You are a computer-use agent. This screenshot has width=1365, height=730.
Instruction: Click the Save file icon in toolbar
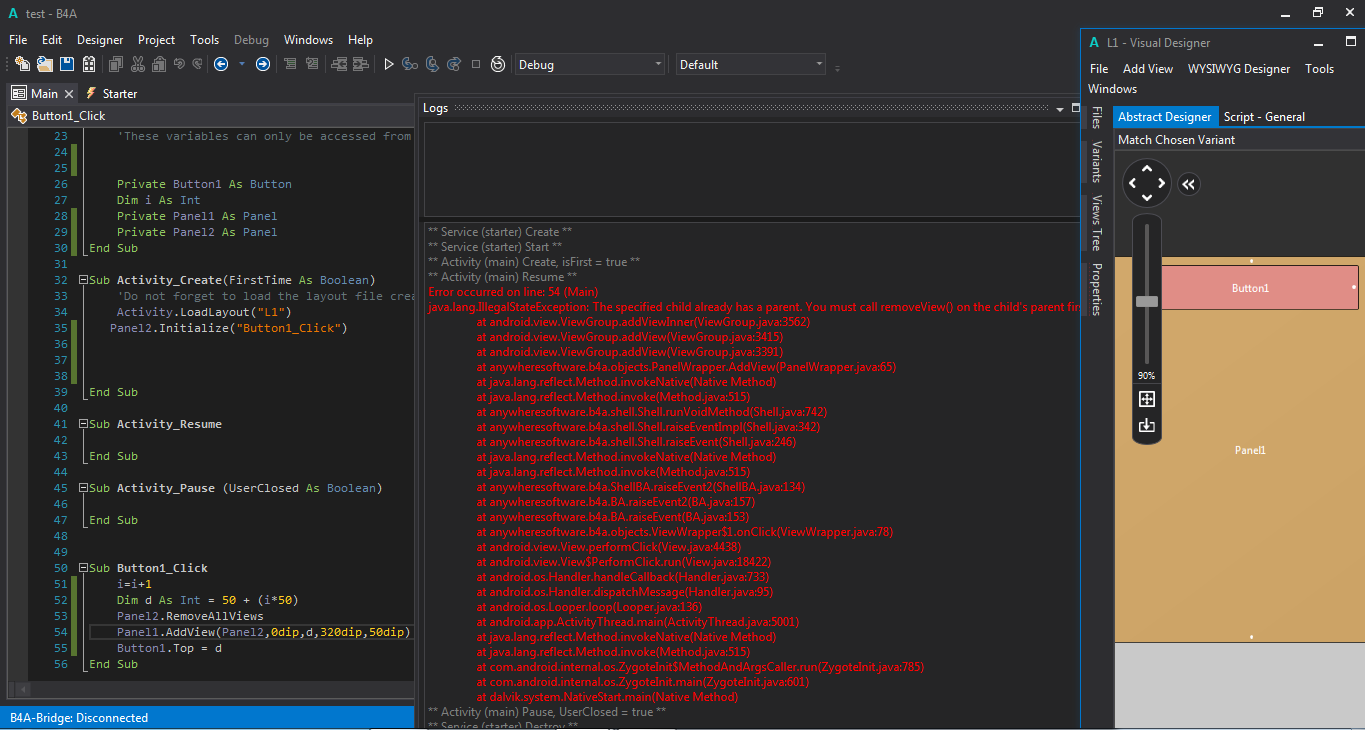pos(67,64)
